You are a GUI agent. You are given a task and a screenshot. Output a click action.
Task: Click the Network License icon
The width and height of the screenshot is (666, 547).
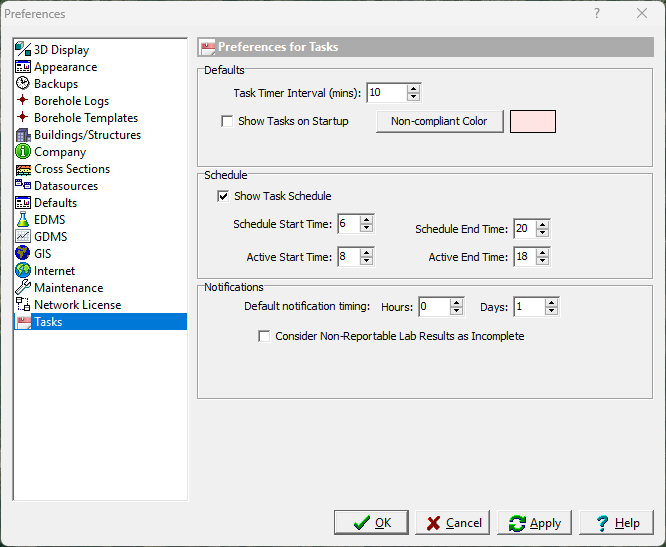tap(23, 305)
